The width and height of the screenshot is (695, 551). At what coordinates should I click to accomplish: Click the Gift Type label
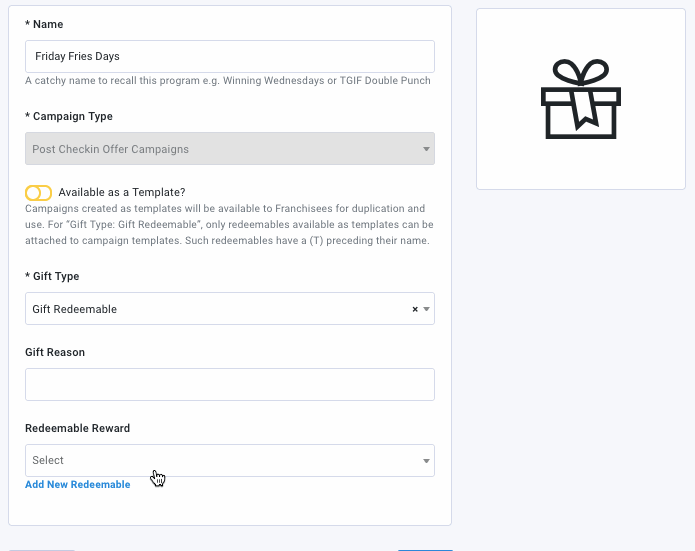[52, 276]
